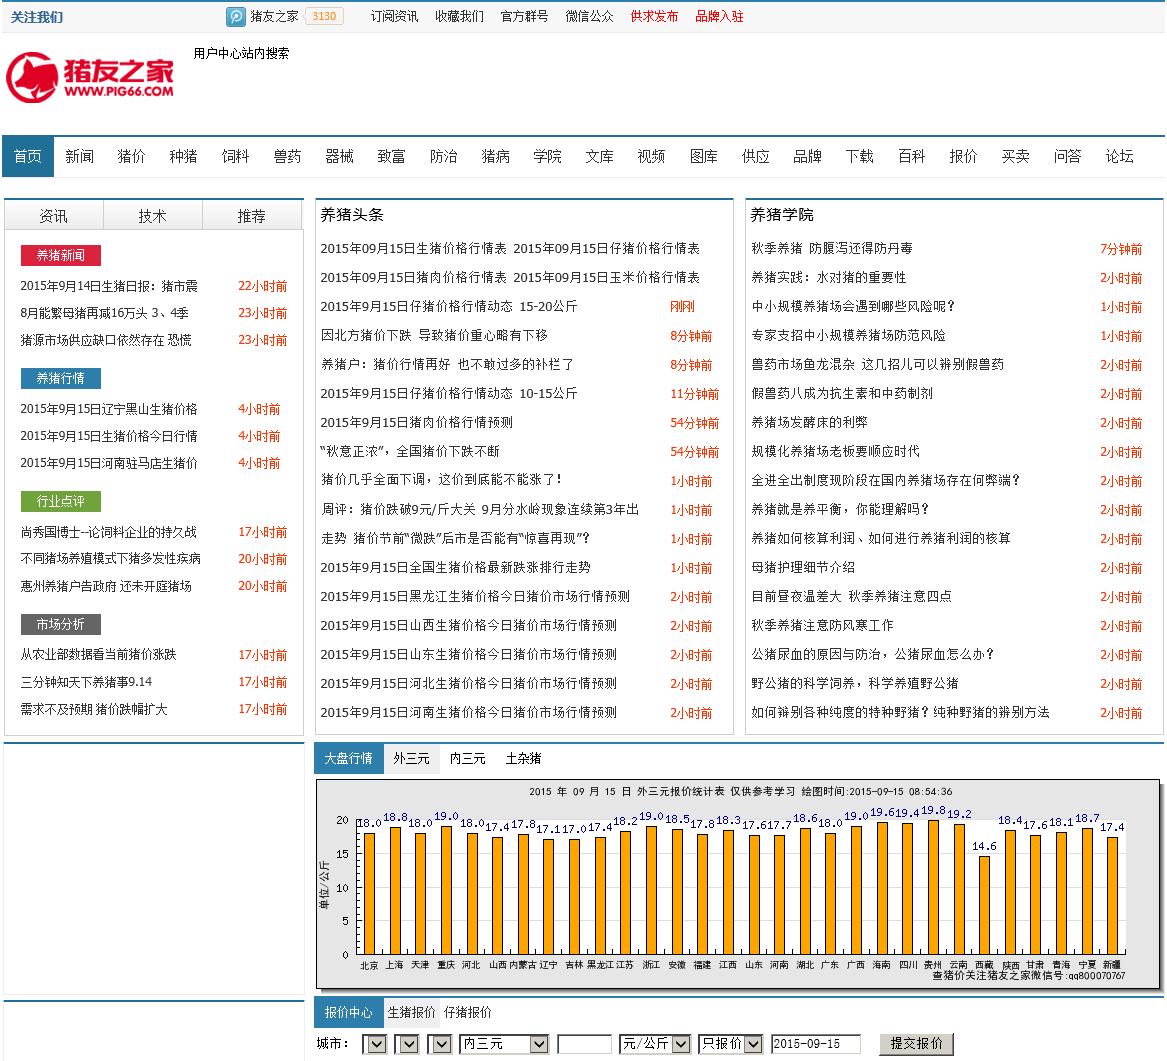
Task: Open article 秋季养猪 防腹泻还得防丹毒
Action: tap(831, 248)
